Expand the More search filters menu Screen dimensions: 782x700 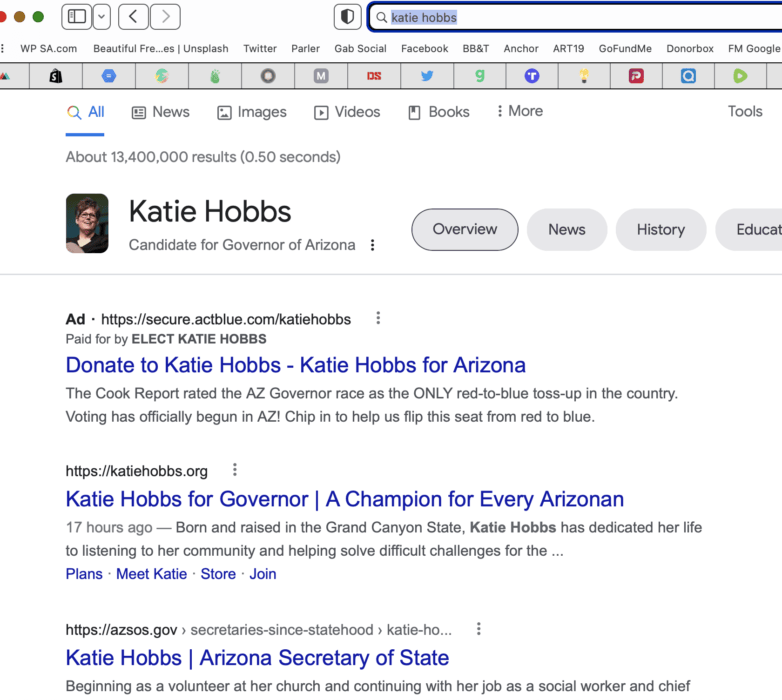tap(520, 111)
